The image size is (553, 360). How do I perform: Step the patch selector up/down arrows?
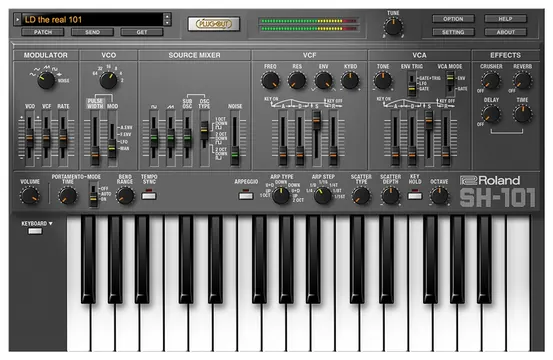[x=168, y=19]
